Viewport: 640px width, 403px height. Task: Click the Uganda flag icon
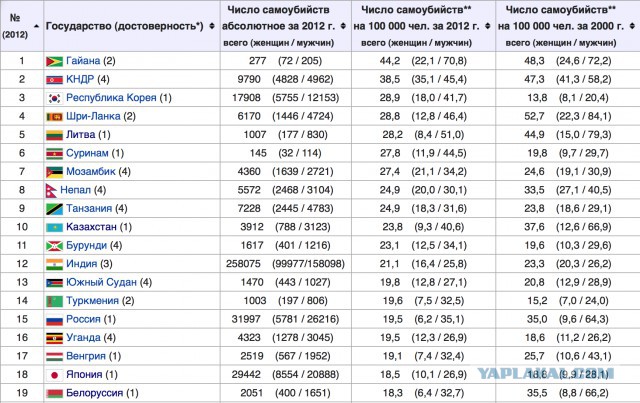click(54, 338)
